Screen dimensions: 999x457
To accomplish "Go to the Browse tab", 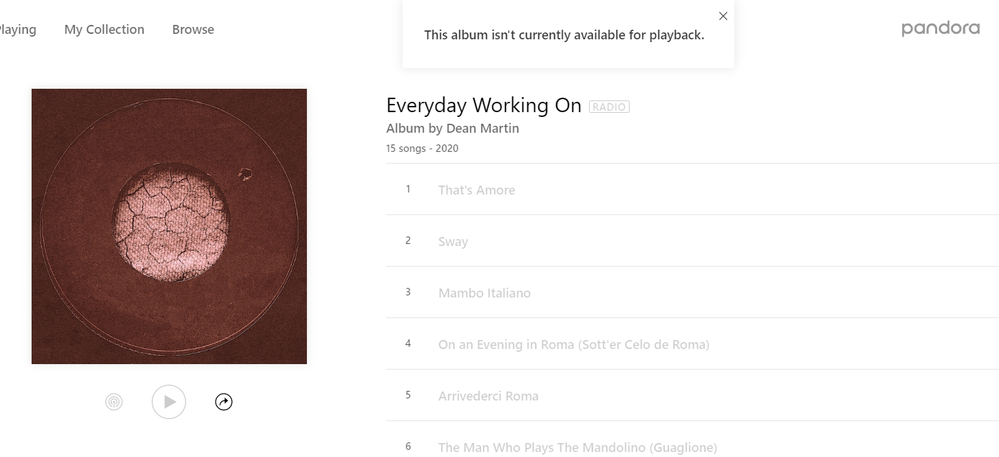I will [193, 30].
